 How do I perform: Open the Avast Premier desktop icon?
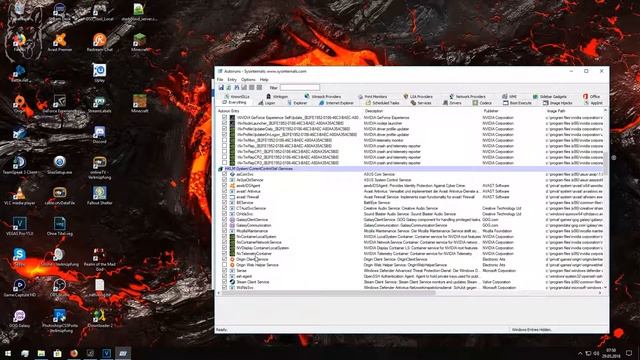(60, 42)
